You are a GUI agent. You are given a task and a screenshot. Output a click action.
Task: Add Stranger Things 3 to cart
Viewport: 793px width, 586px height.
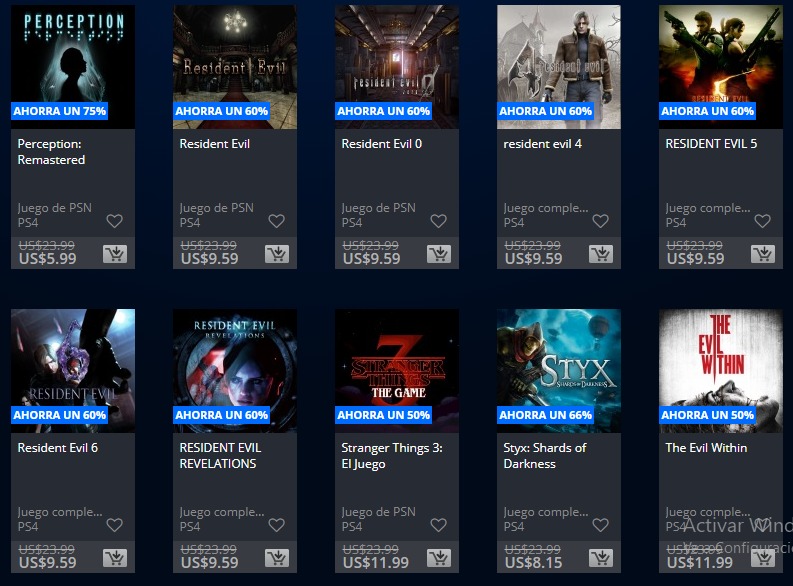click(x=438, y=558)
